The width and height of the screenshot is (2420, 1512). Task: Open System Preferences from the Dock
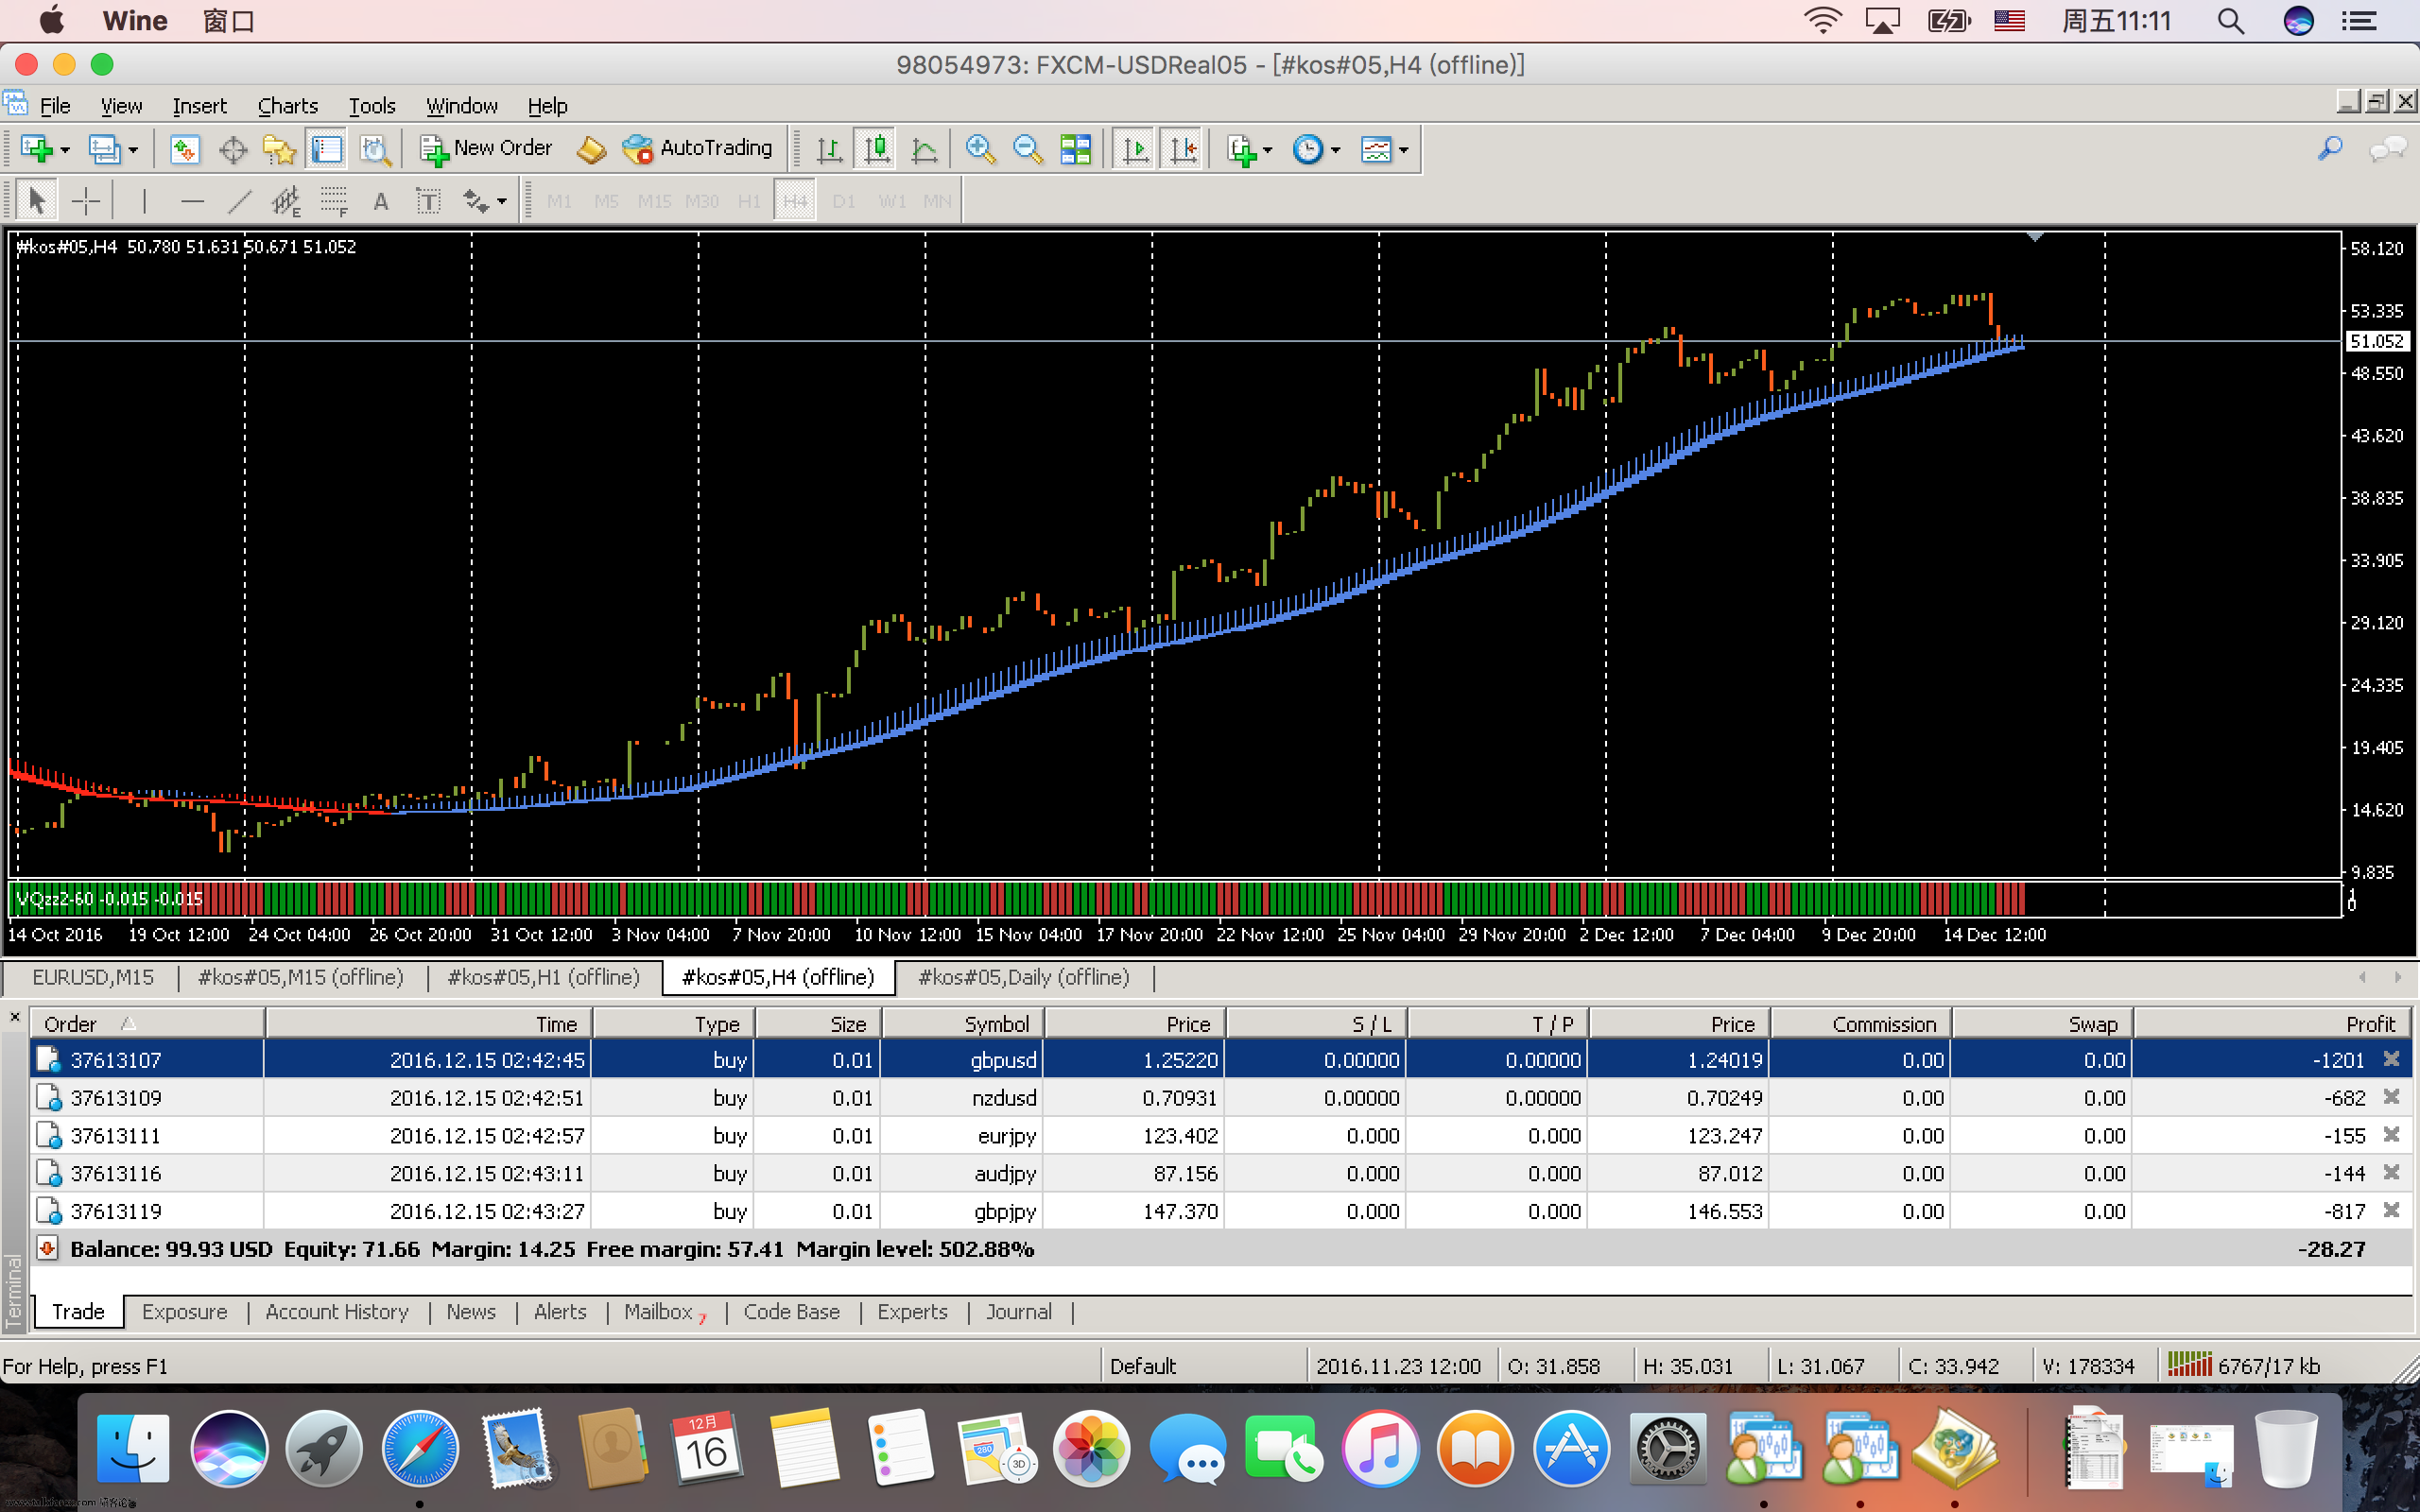click(x=1667, y=1448)
